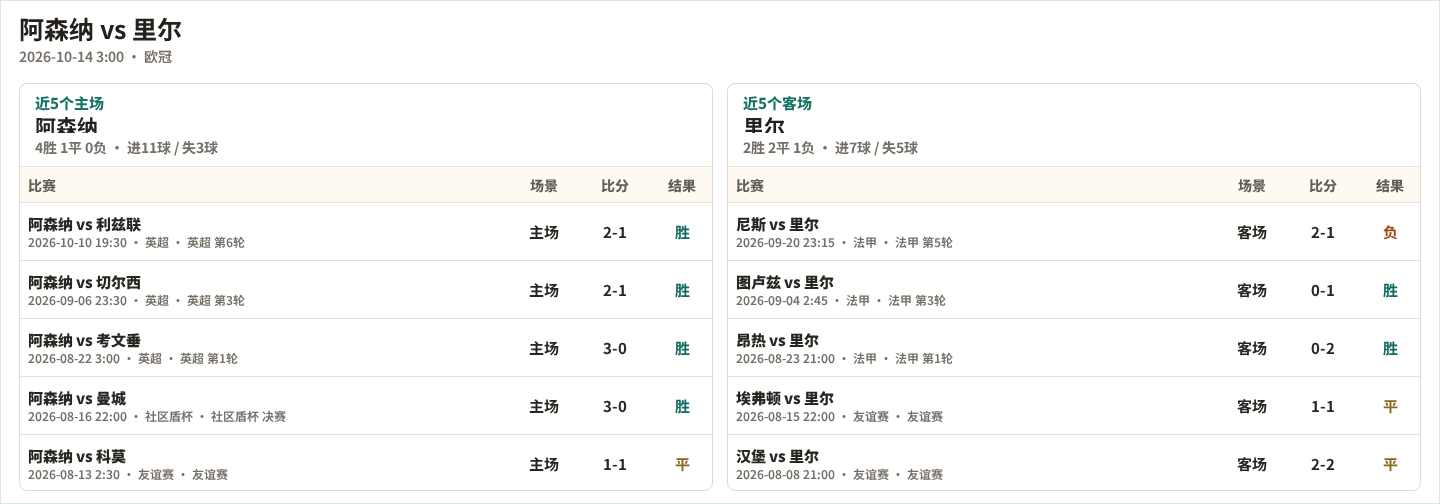Screen dimensions: 1440x504
Task: Open the 图卢兹 vs 里尔 match row
Action: click(x=1074, y=290)
